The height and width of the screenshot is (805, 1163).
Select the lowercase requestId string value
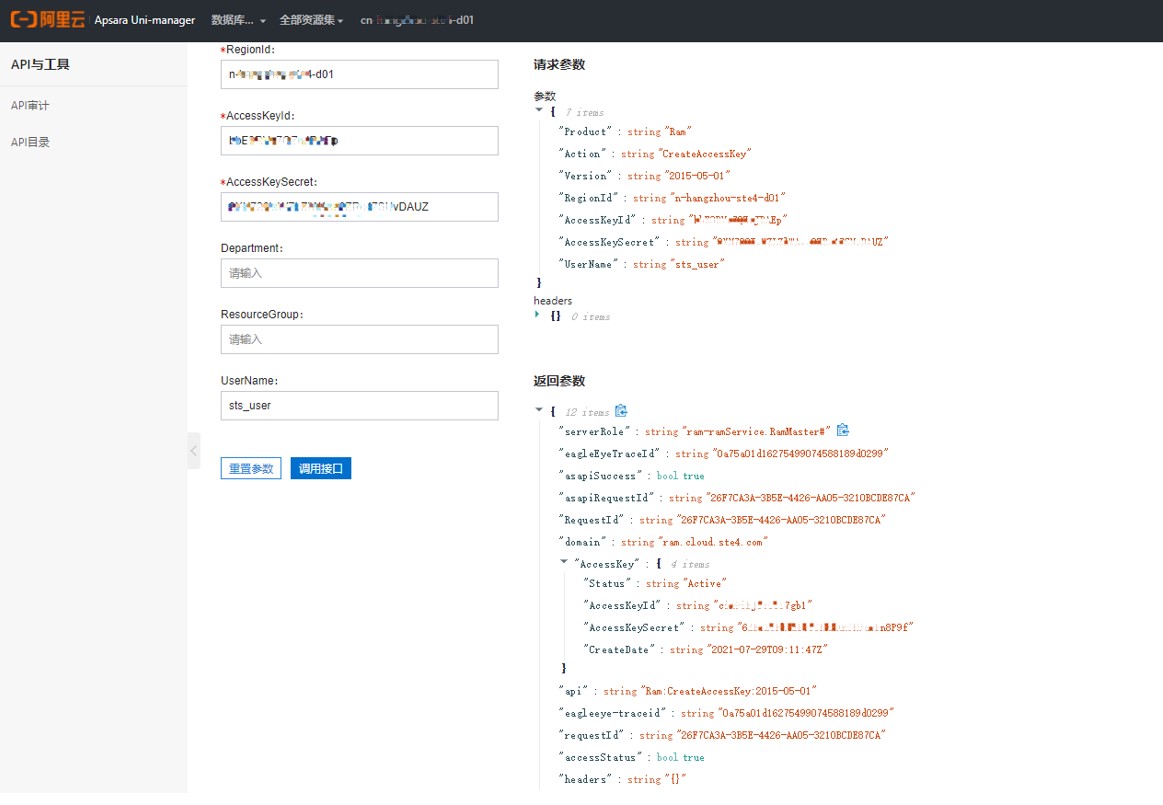(781, 735)
